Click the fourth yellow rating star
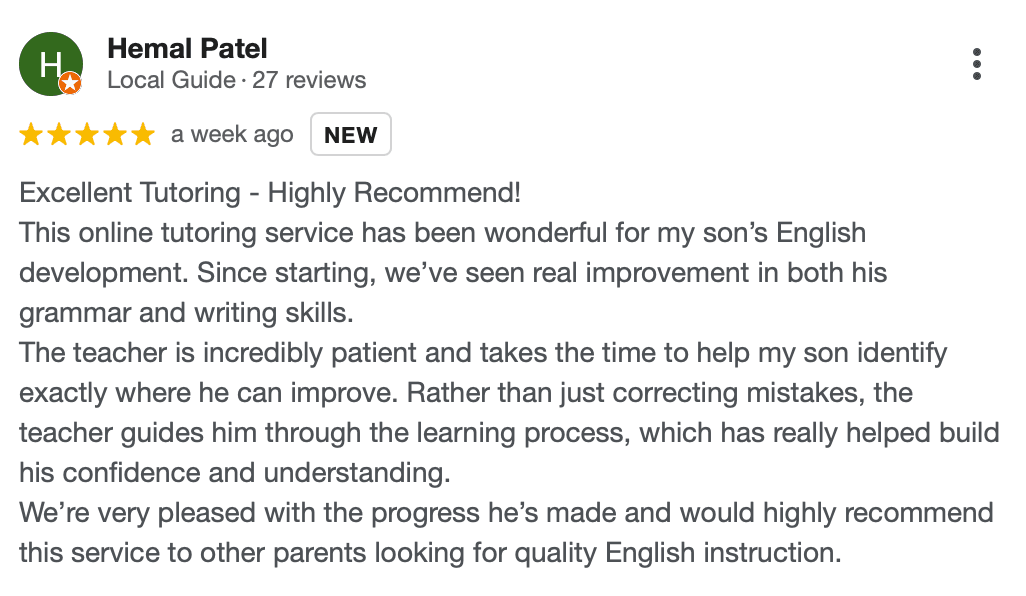The height and width of the screenshot is (596, 1026). (x=114, y=133)
